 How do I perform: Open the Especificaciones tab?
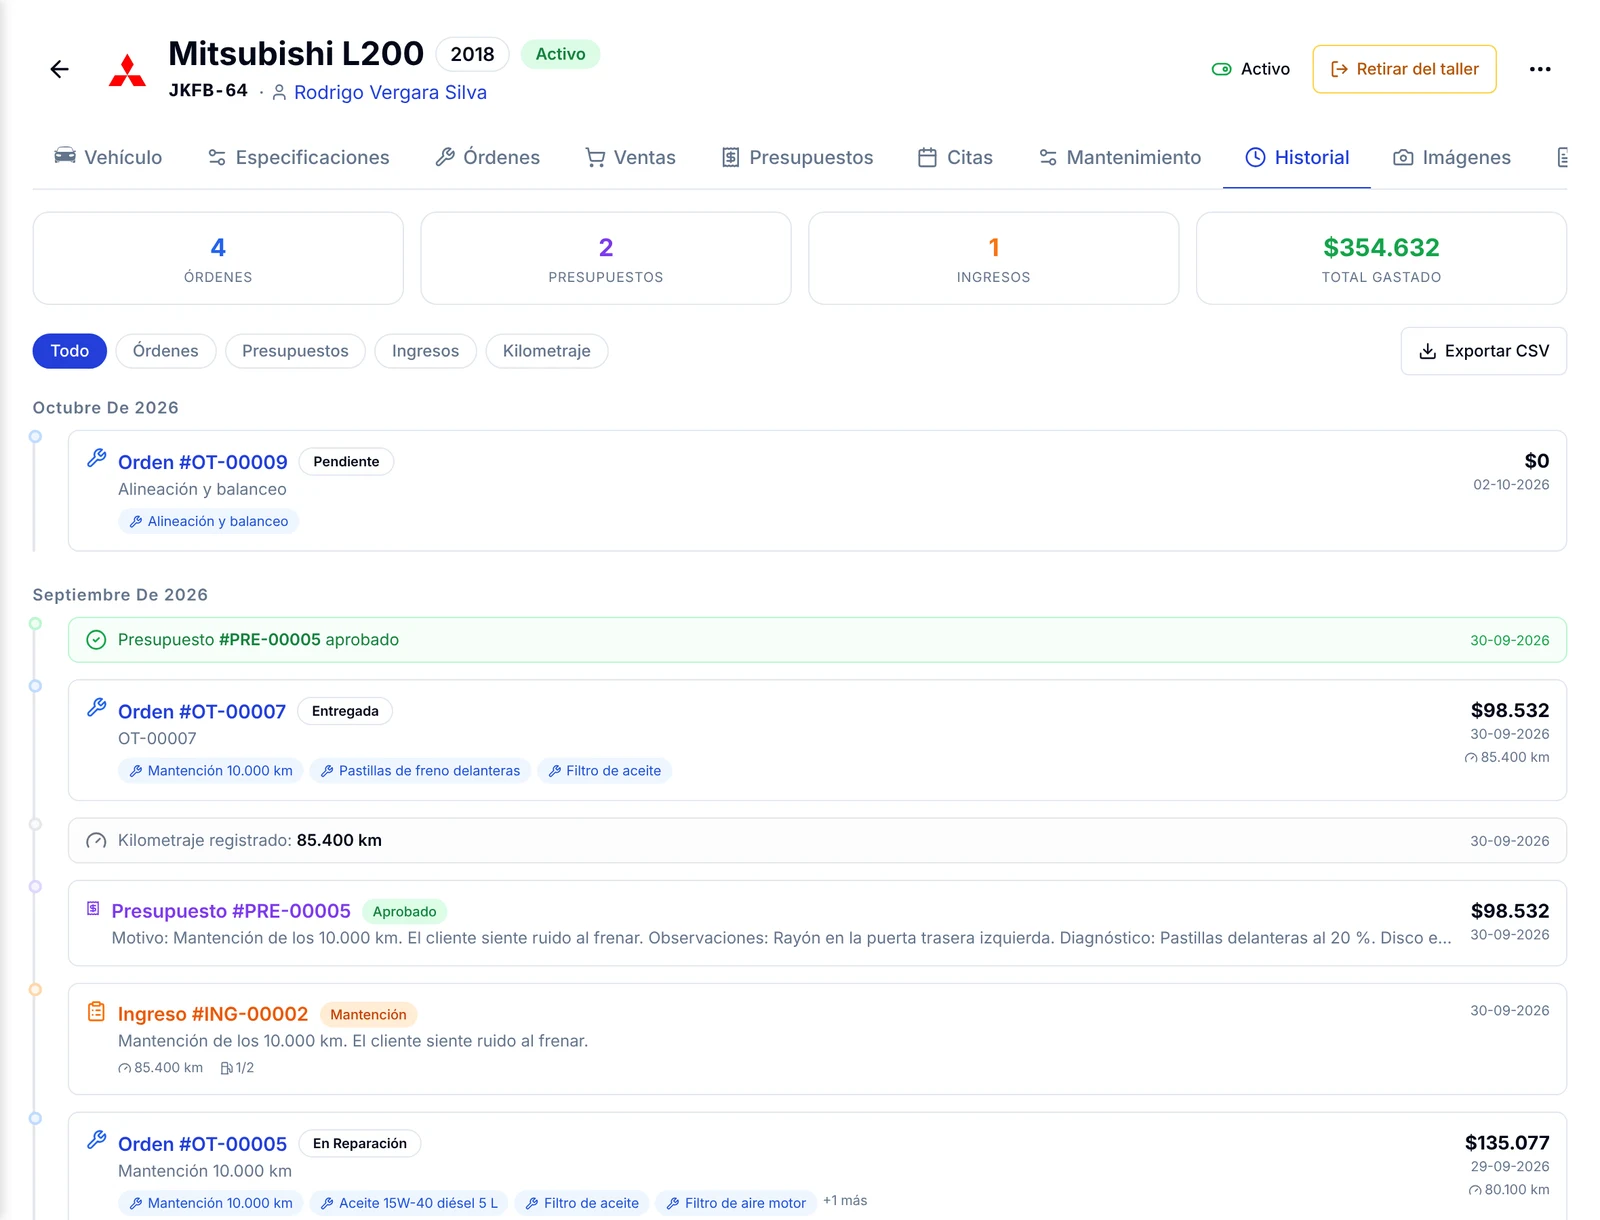tap(298, 157)
